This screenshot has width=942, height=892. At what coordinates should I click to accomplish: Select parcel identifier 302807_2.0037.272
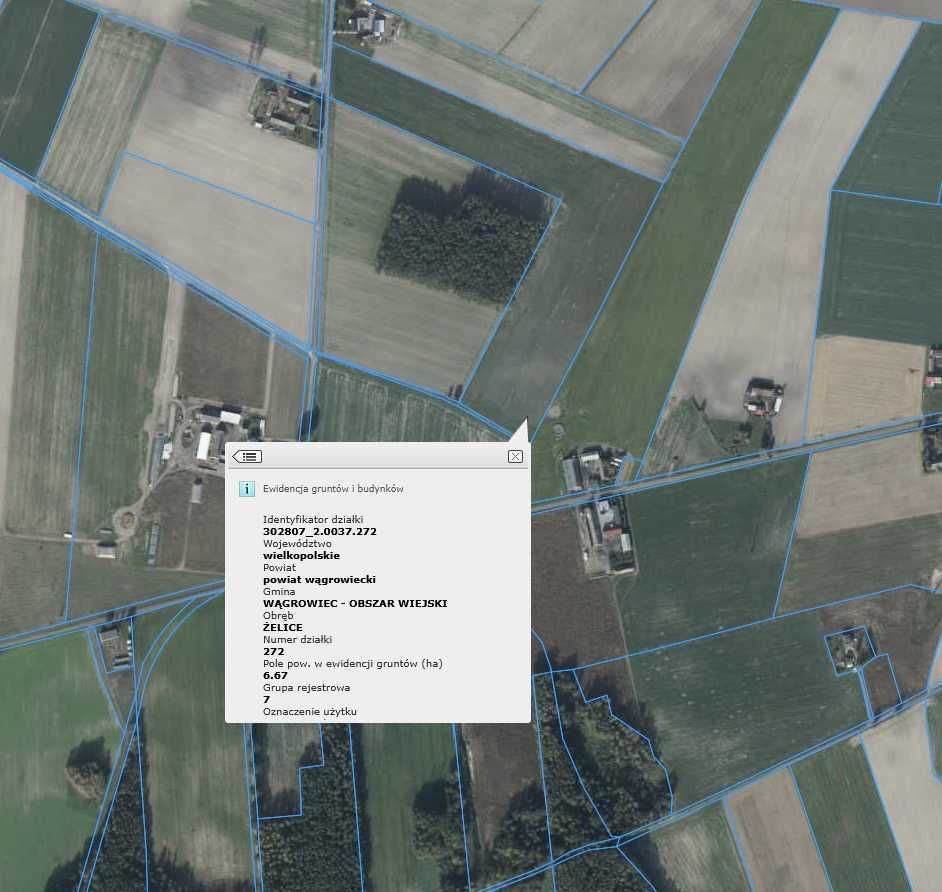[320, 532]
